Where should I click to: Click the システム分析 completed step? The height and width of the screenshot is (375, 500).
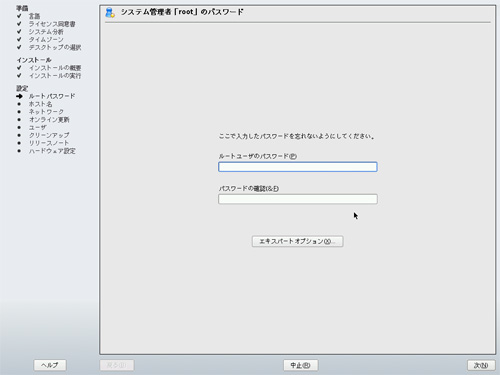[46, 32]
